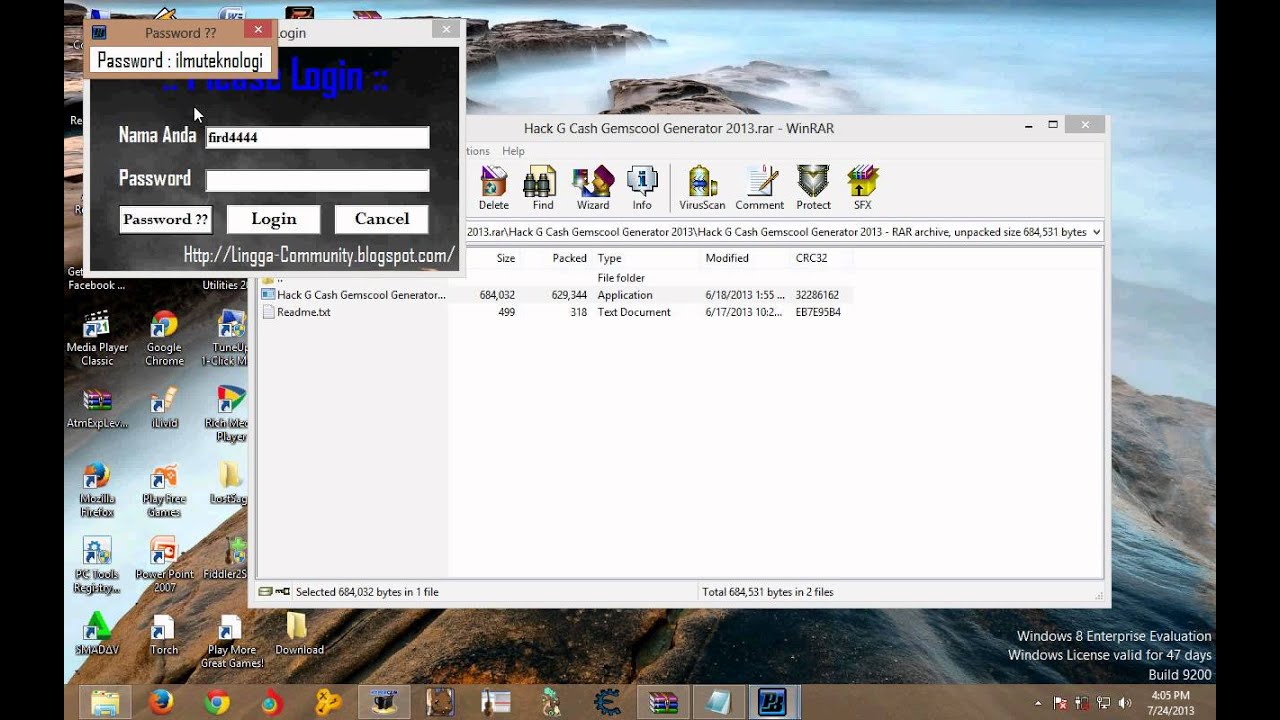Open the Find tool in WinRAR

click(543, 188)
